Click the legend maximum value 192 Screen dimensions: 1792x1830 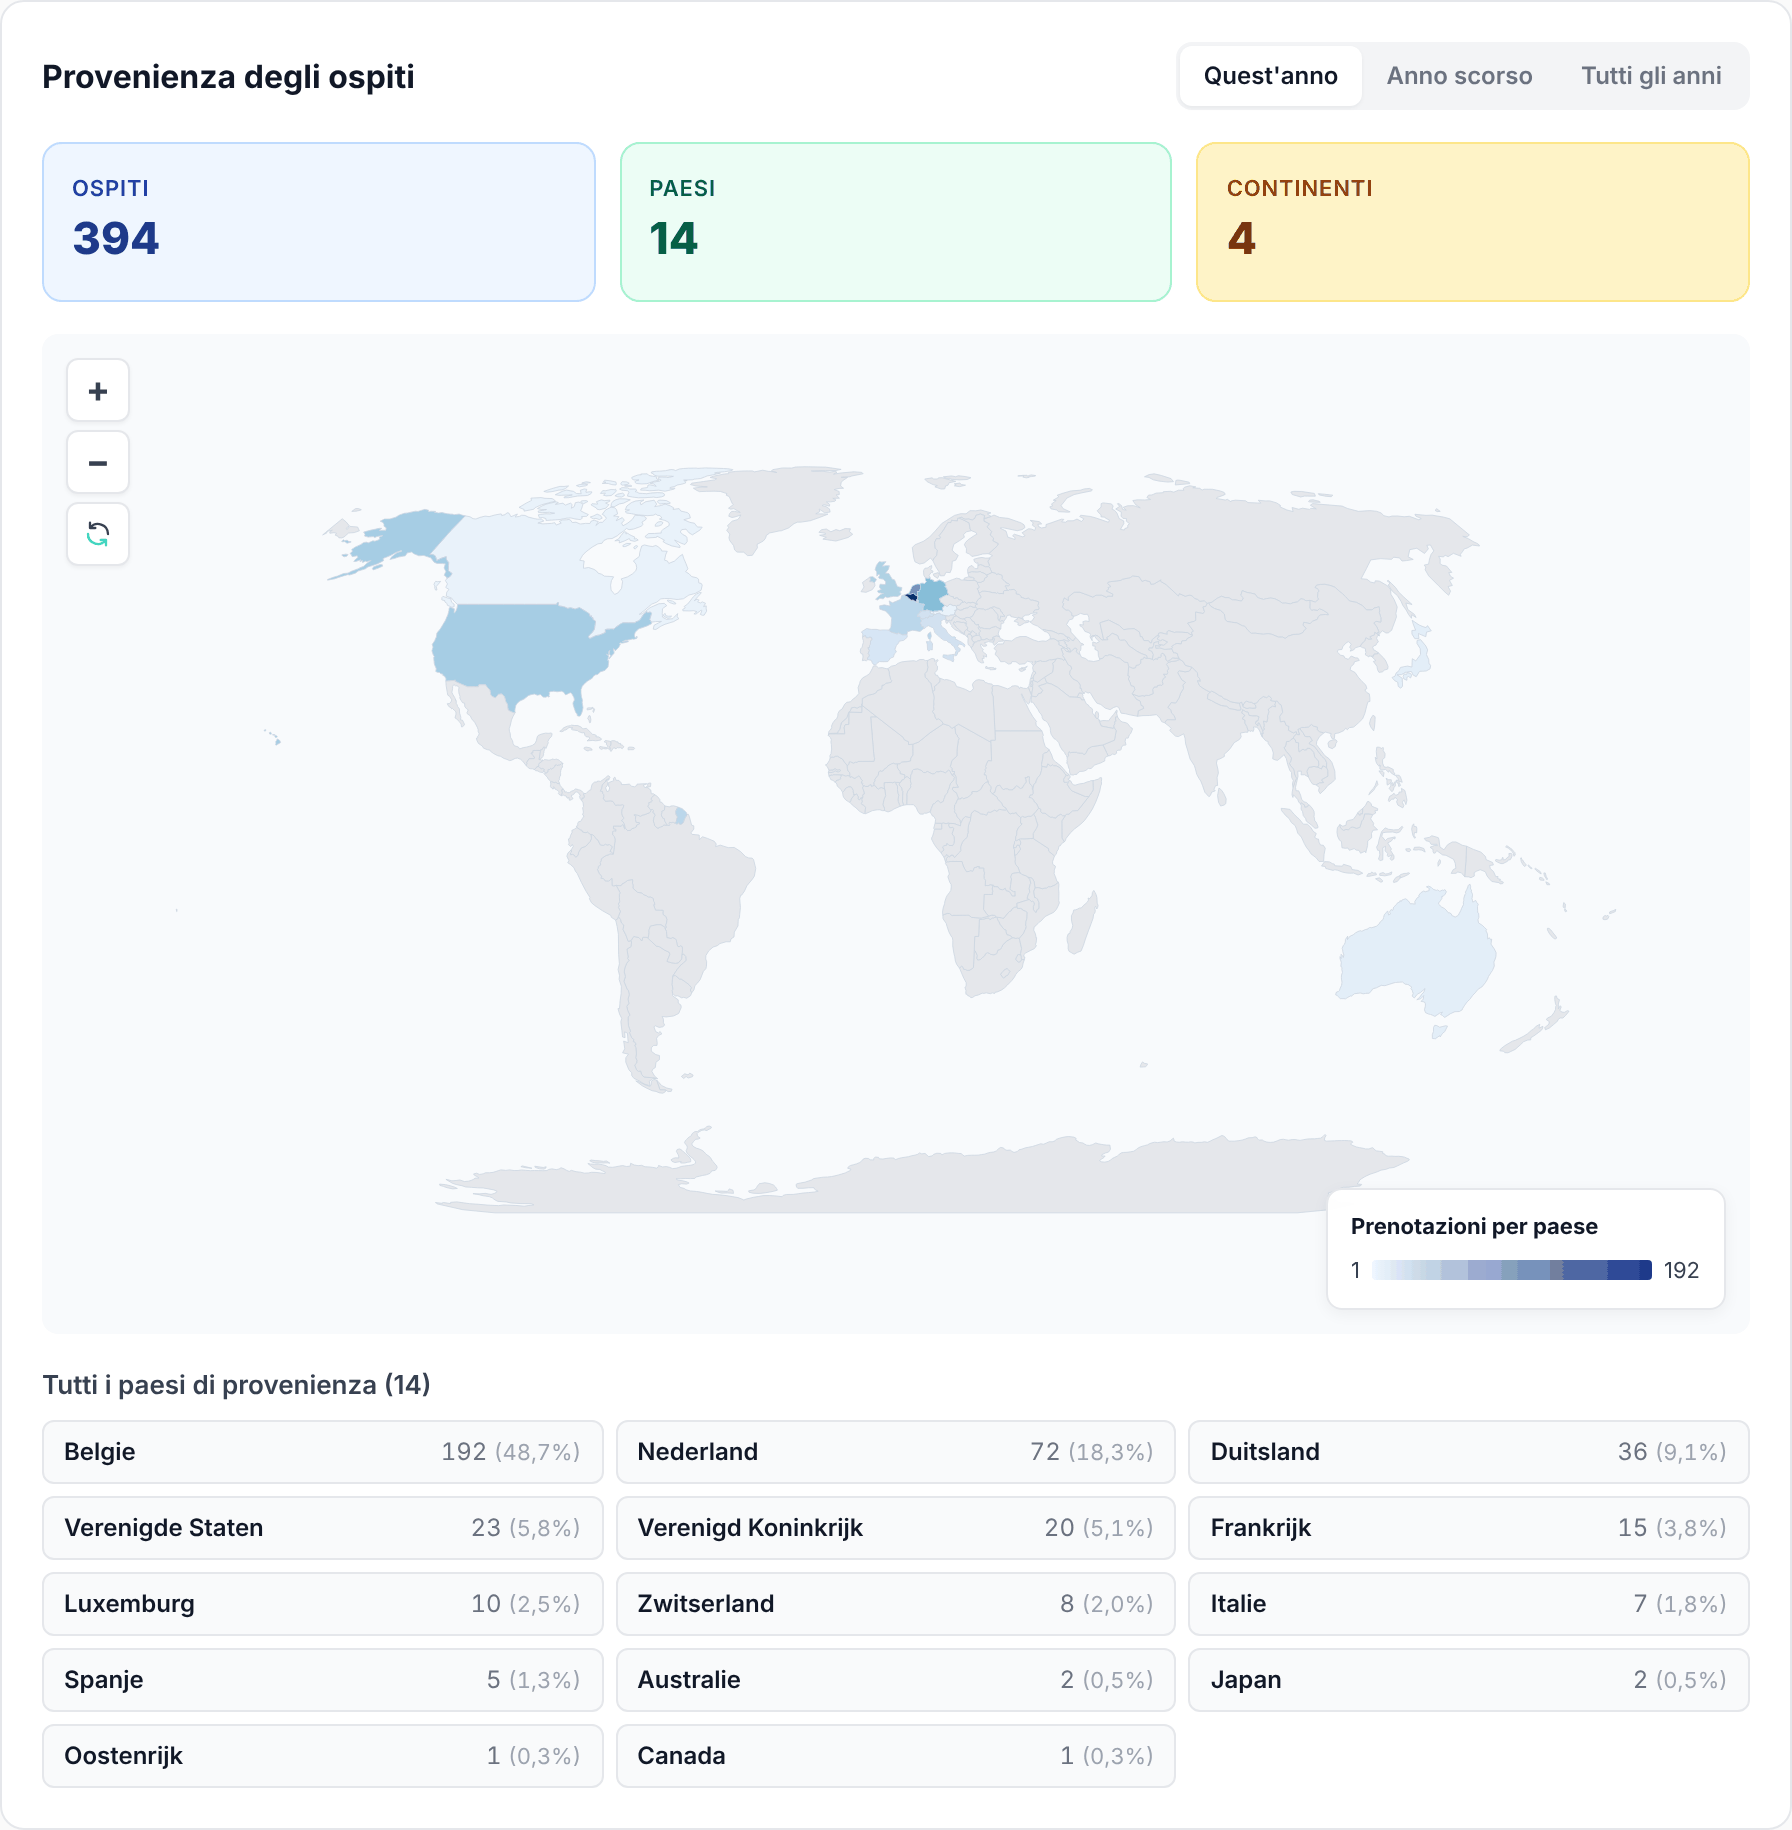pos(1681,1270)
